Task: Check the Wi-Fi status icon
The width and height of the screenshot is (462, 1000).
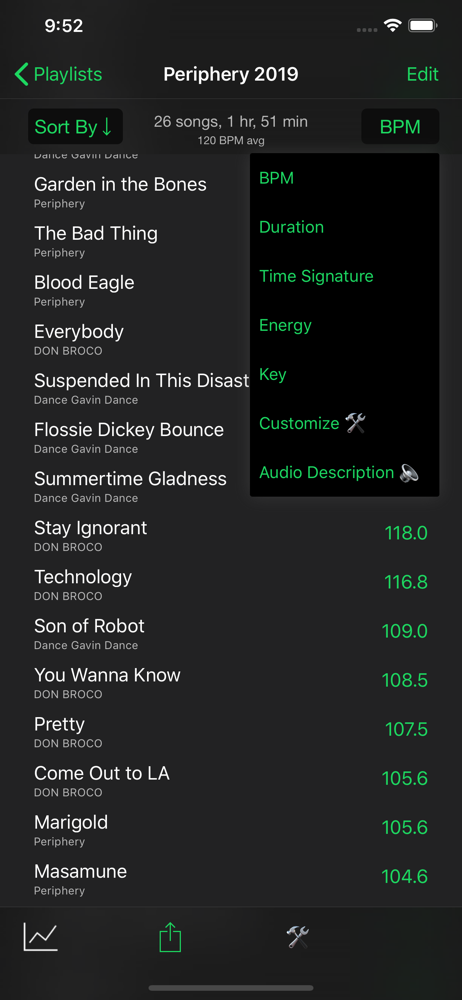Action: tap(392, 26)
